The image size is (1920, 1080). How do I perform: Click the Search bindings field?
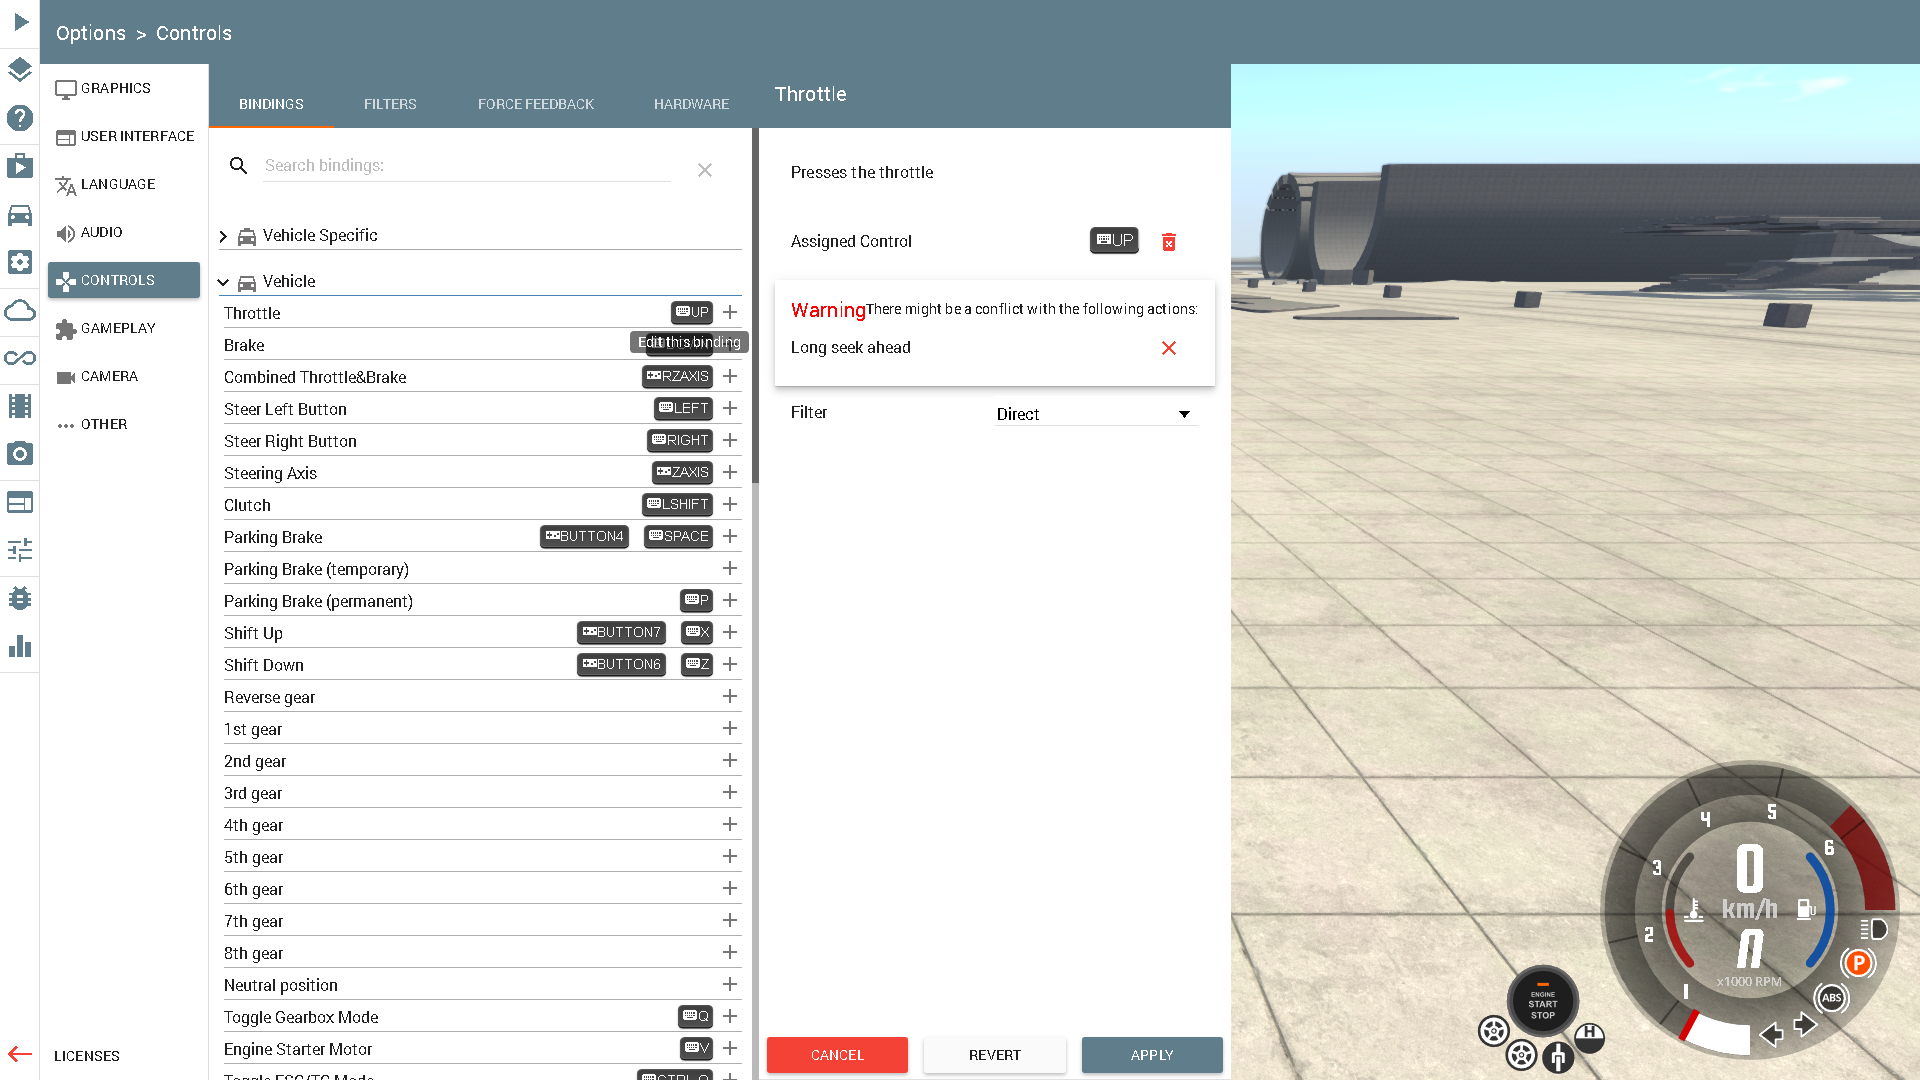(x=466, y=166)
